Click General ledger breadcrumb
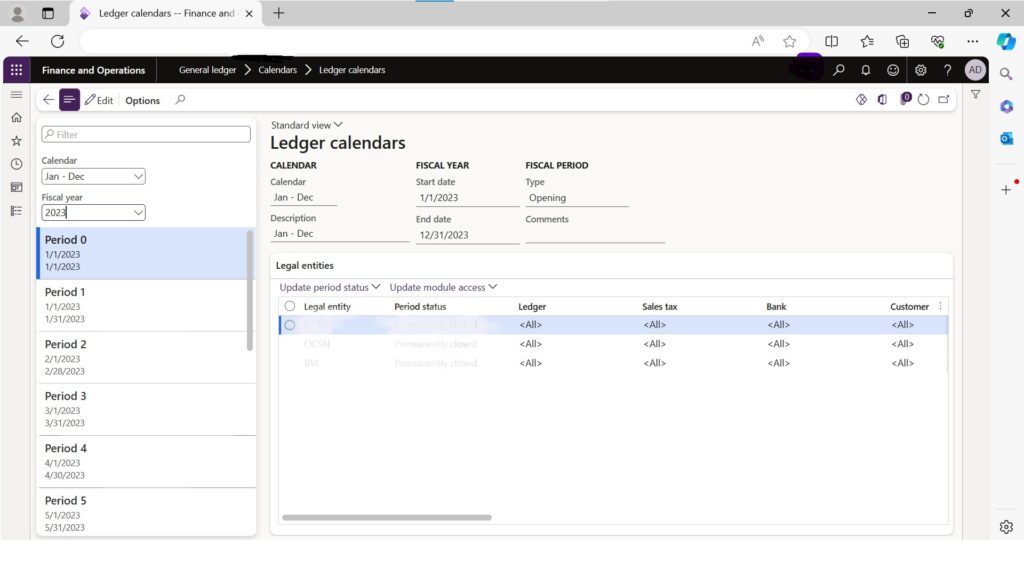This screenshot has height=576, width=1024. click(x=208, y=70)
